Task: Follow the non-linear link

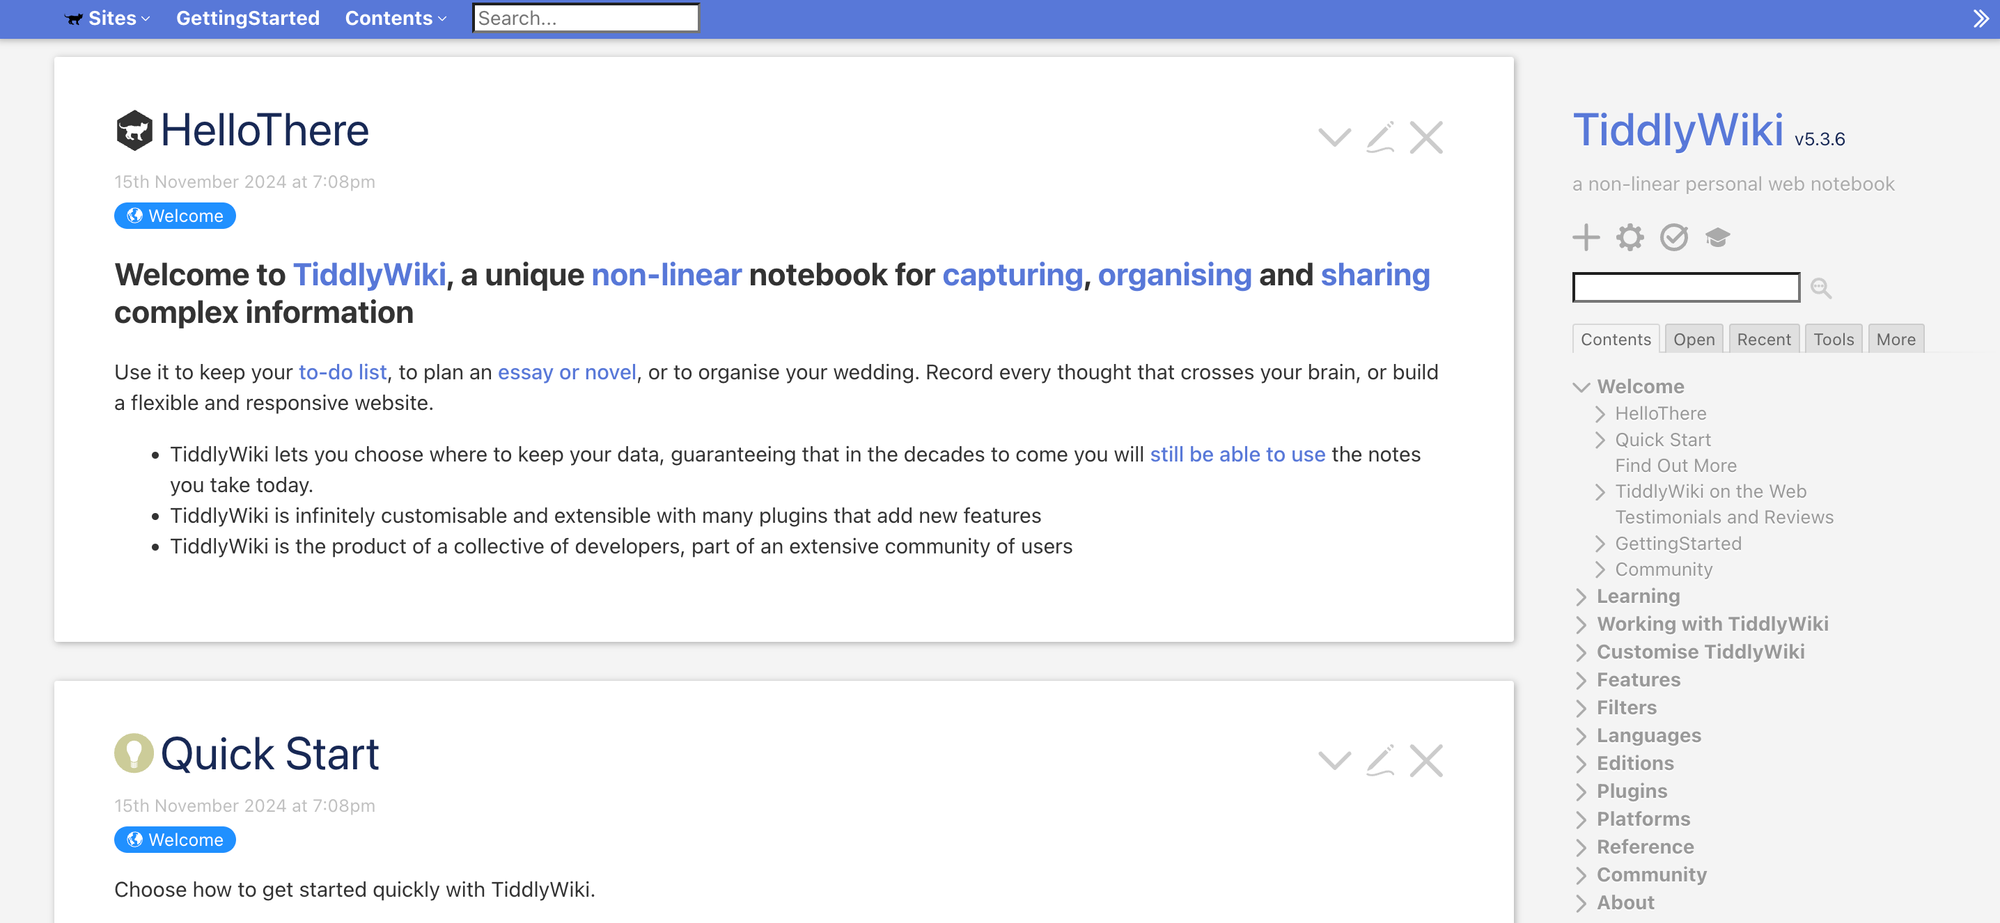Action: pos(666,275)
